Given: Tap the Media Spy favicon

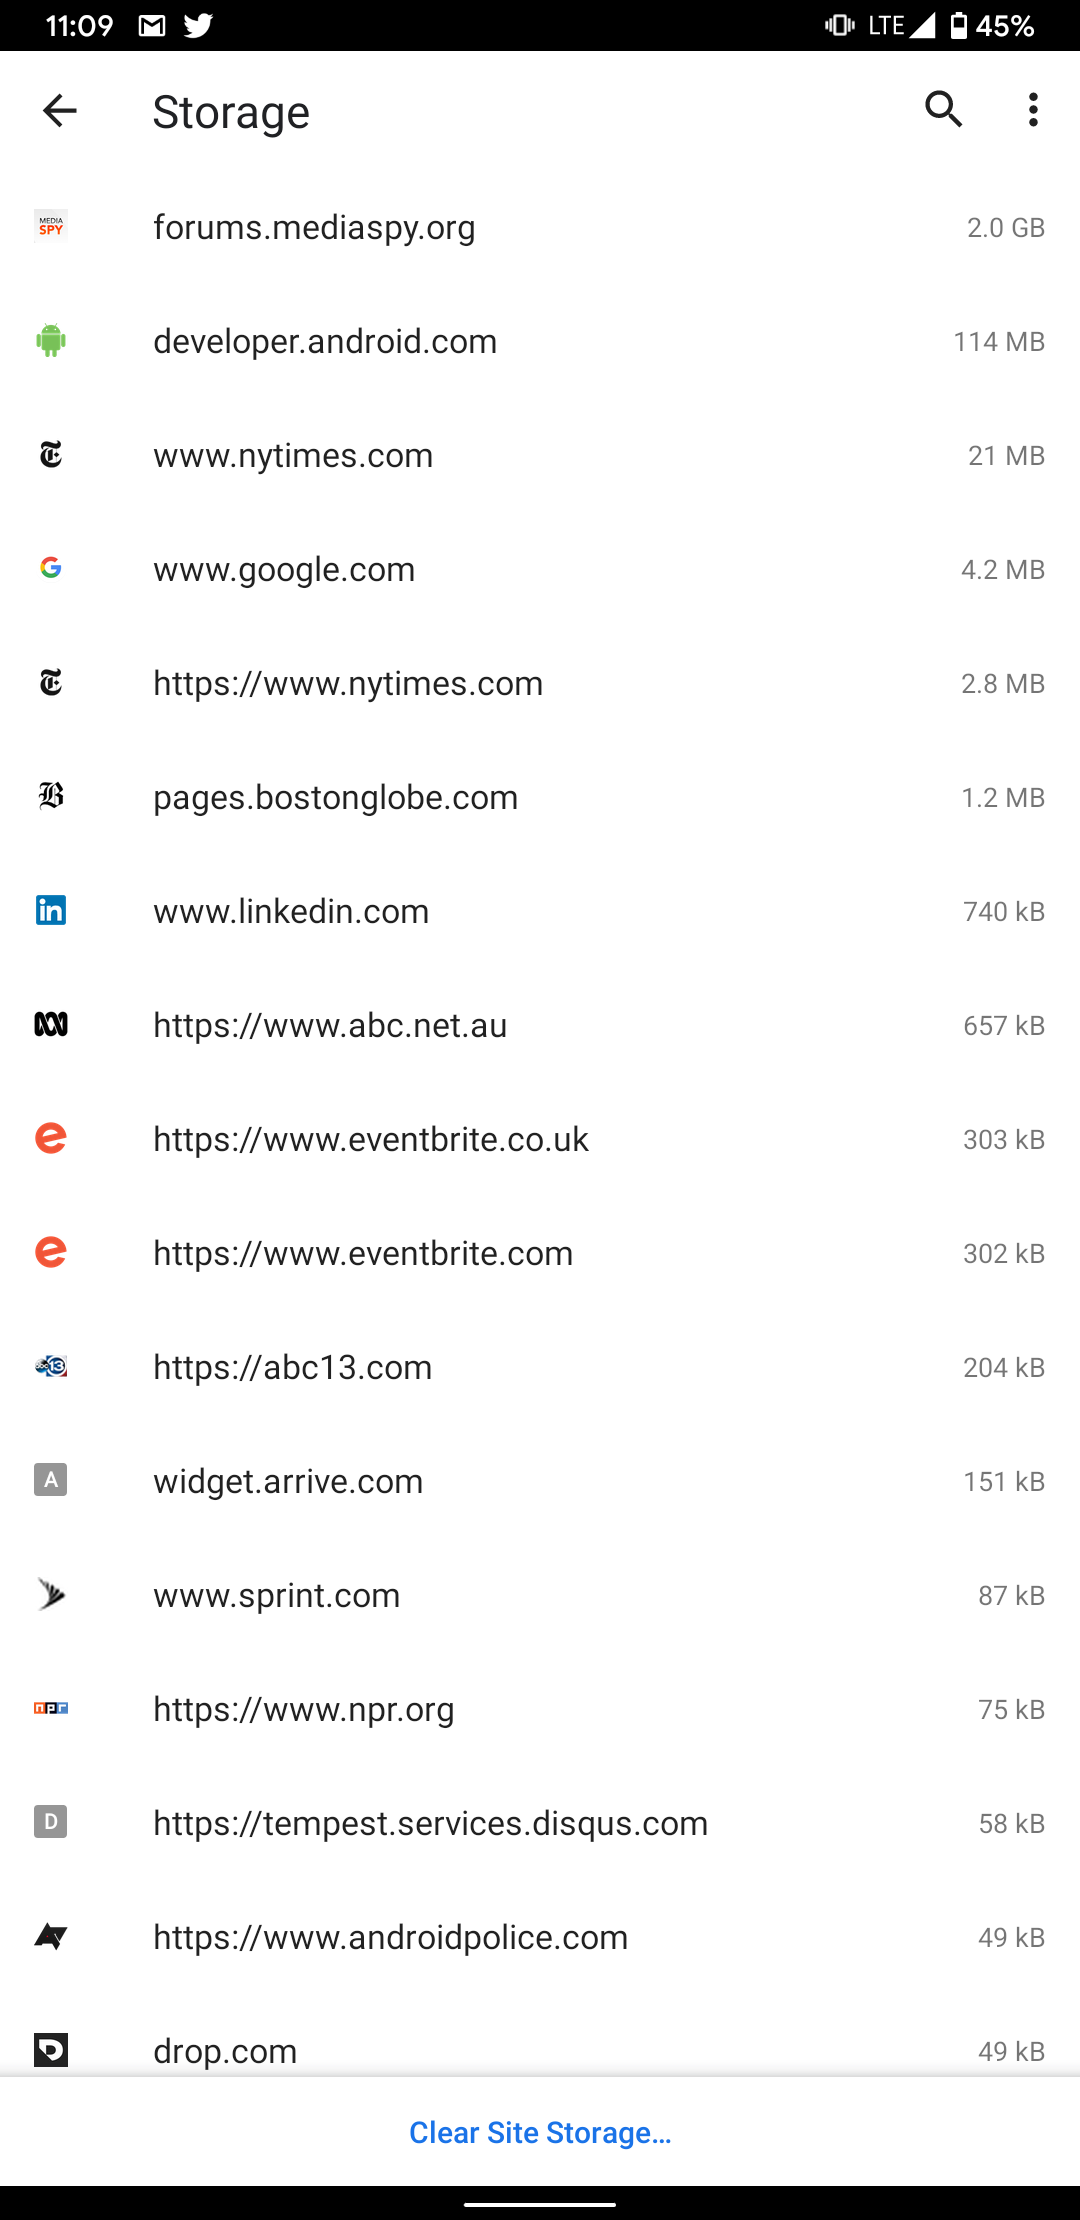Looking at the screenshot, I should pos(51,227).
